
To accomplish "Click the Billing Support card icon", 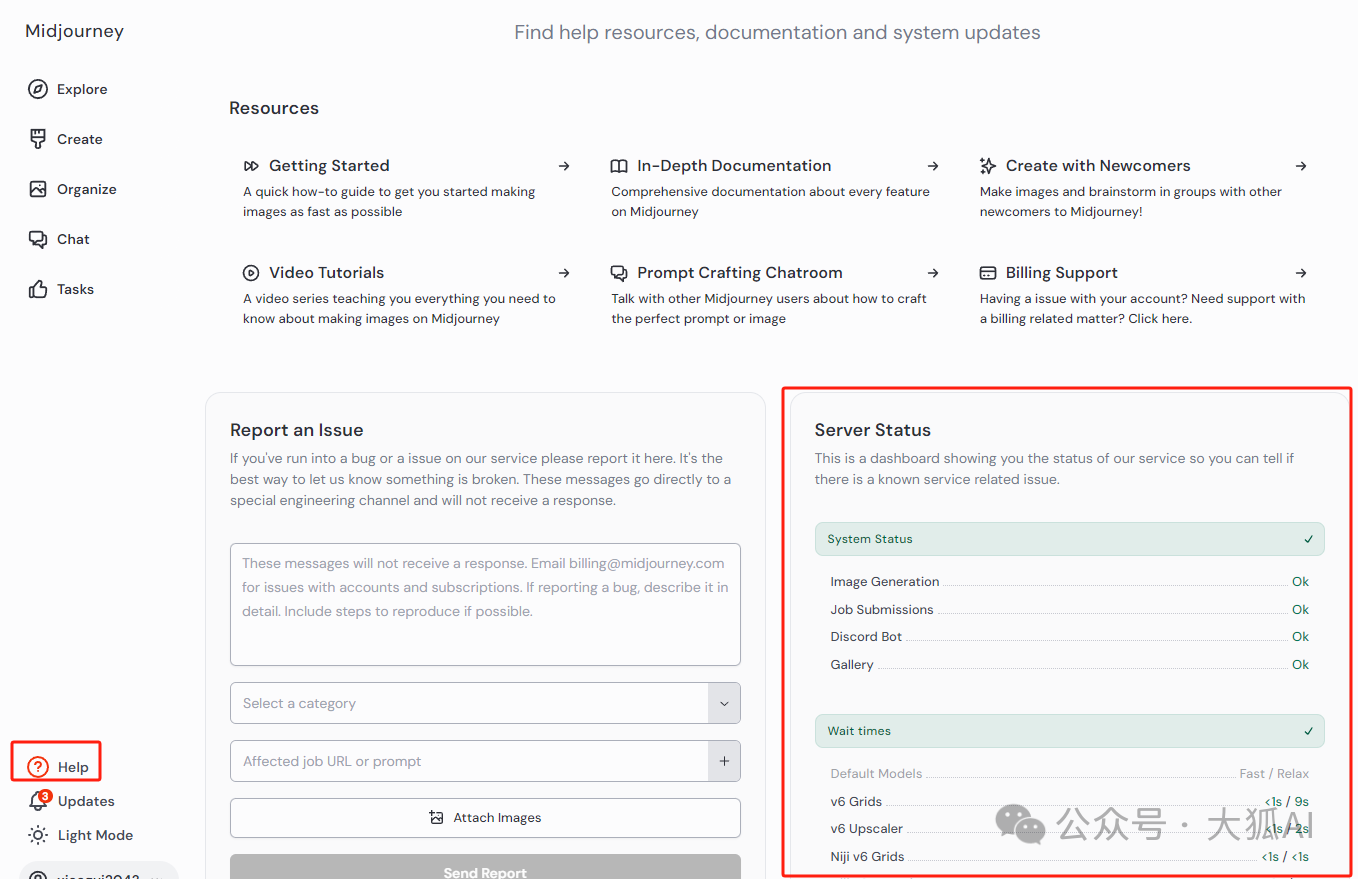I will pyautogui.click(x=988, y=273).
